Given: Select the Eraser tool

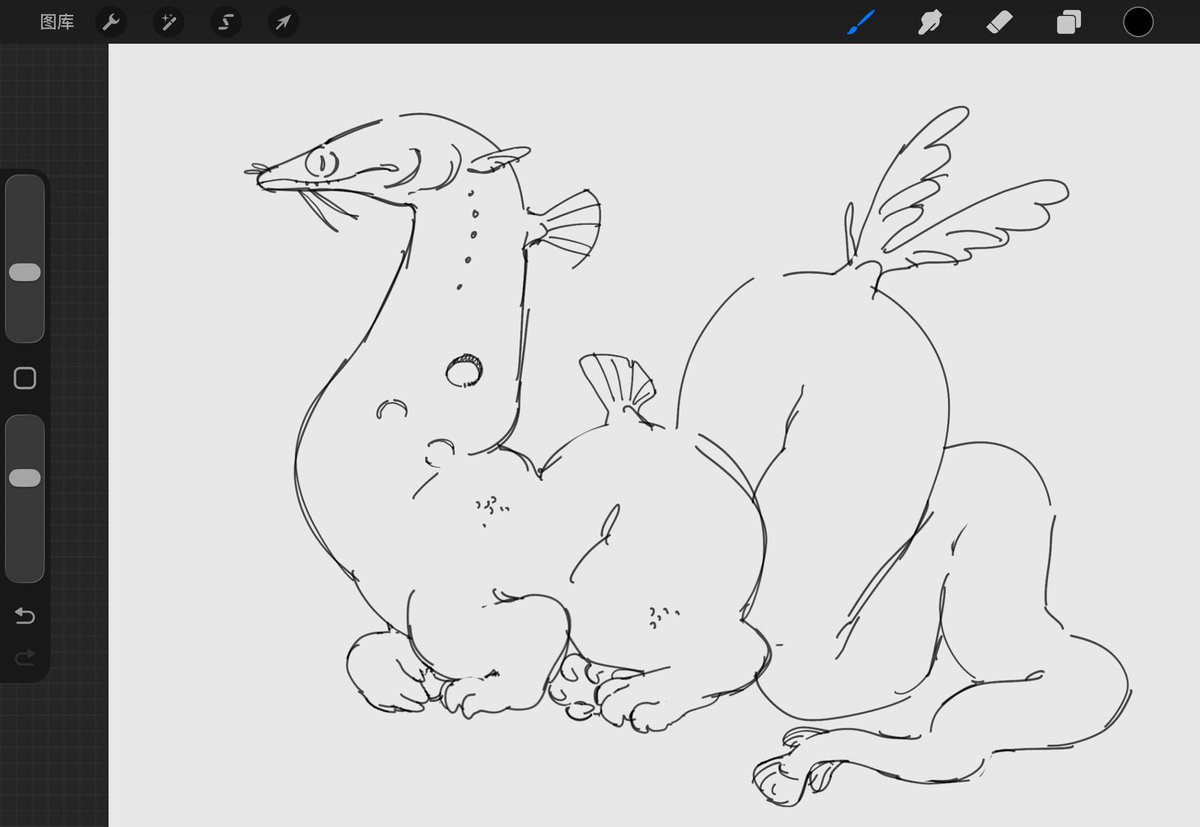Looking at the screenshot, I should click(x=999, y=22).
